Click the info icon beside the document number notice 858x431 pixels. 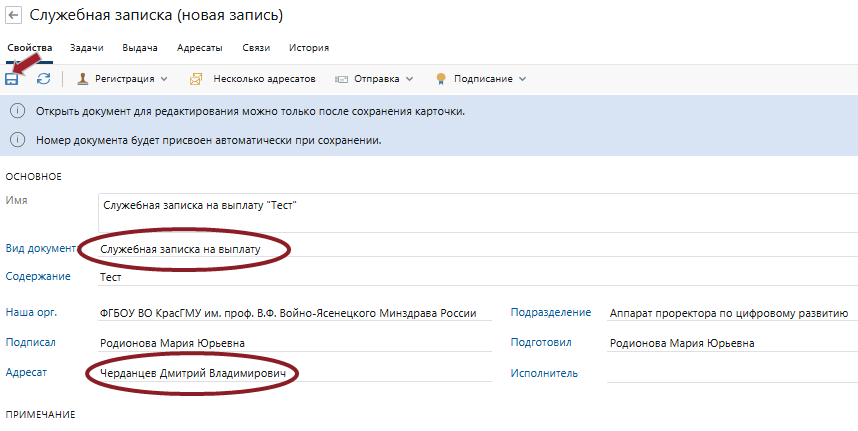coord(17,139)
